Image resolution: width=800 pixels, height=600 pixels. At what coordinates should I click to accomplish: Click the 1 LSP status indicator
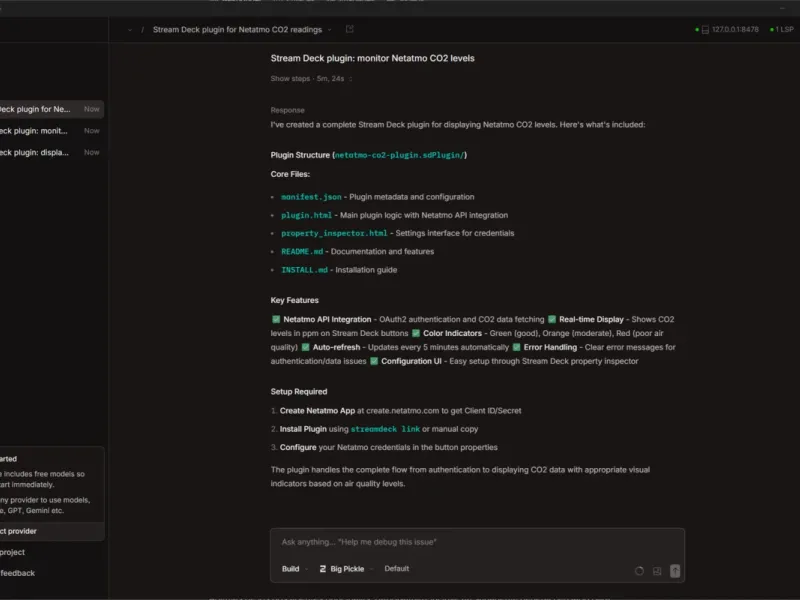782,30
